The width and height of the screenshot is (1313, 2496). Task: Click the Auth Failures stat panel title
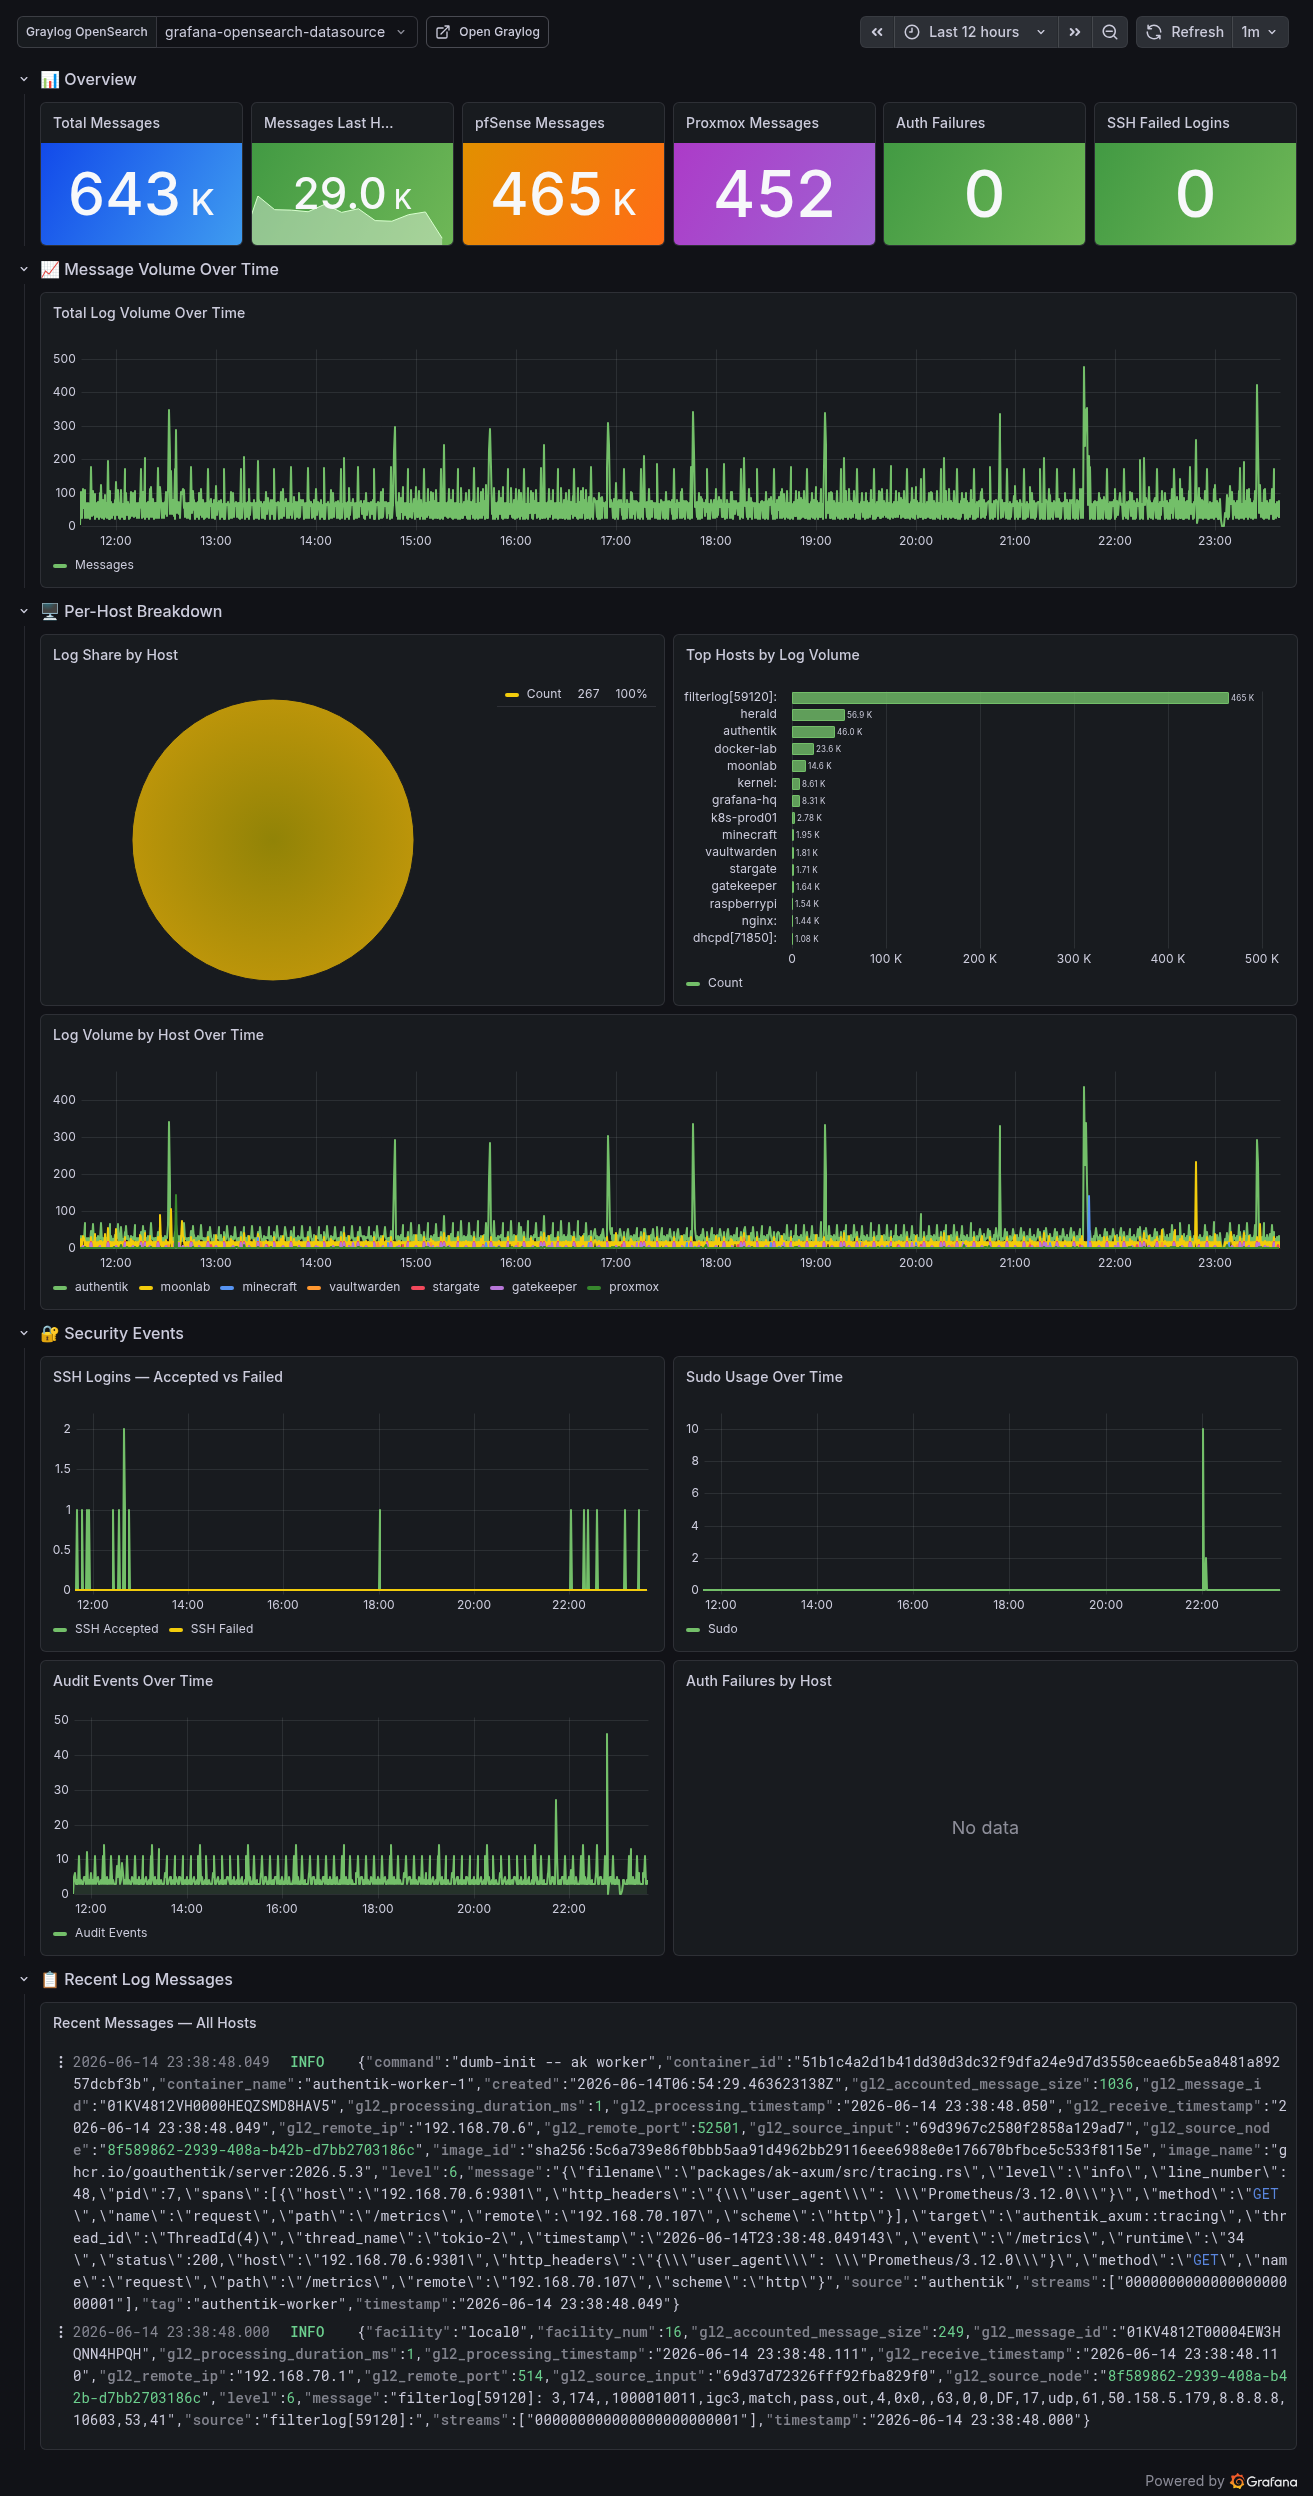click(940, 123)
